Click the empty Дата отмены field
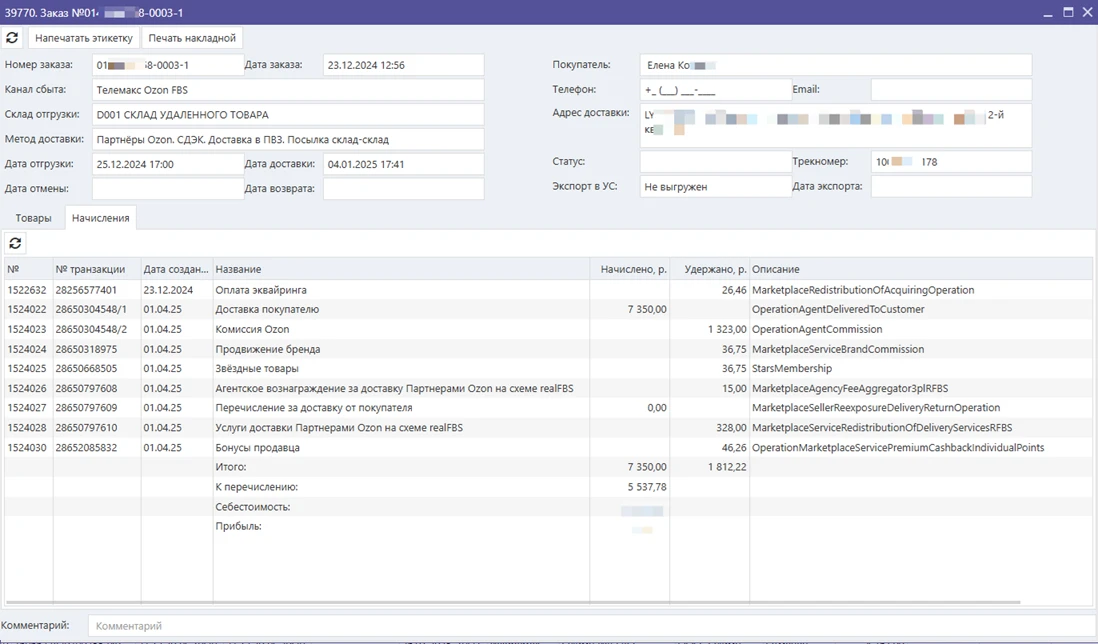 pyautogui.click(x=167, y=185)
